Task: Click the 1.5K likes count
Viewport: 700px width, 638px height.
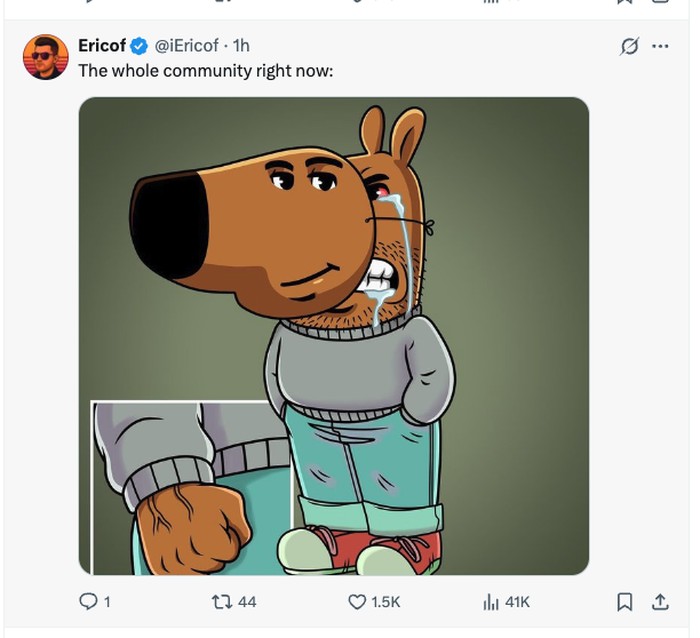Action: (386, 601)
